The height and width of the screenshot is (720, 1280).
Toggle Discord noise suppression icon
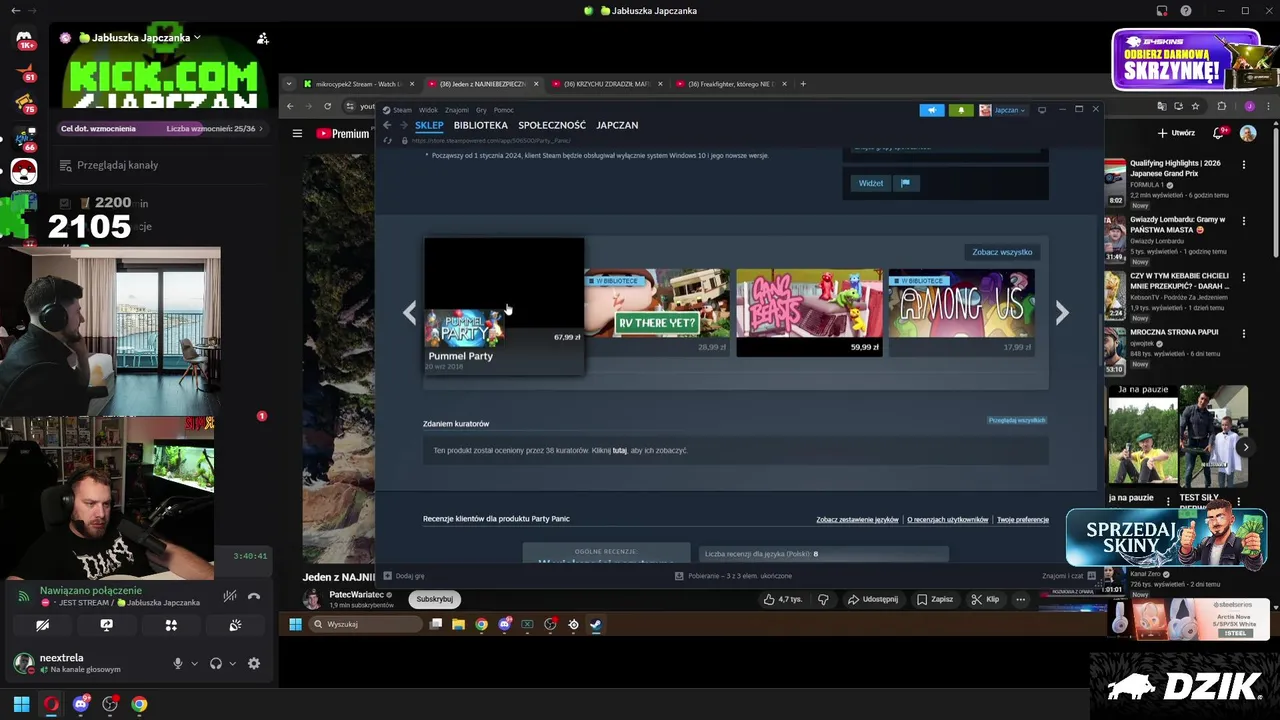(x=230, y=596)
